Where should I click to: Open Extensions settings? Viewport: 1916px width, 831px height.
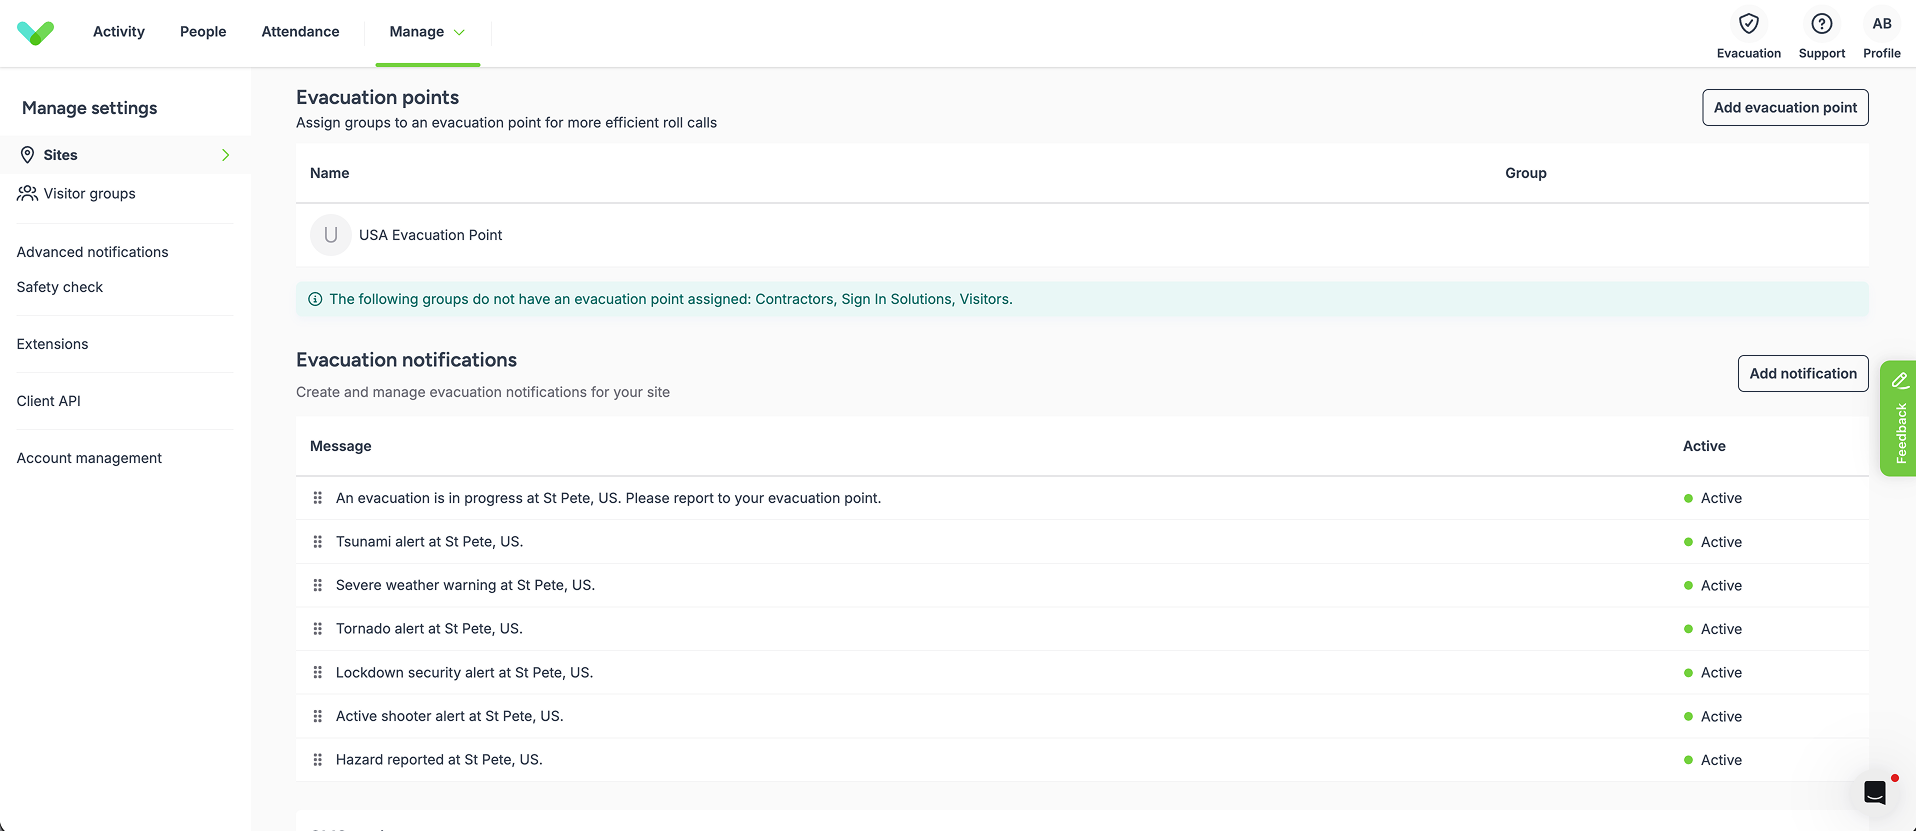coord(52,344)
